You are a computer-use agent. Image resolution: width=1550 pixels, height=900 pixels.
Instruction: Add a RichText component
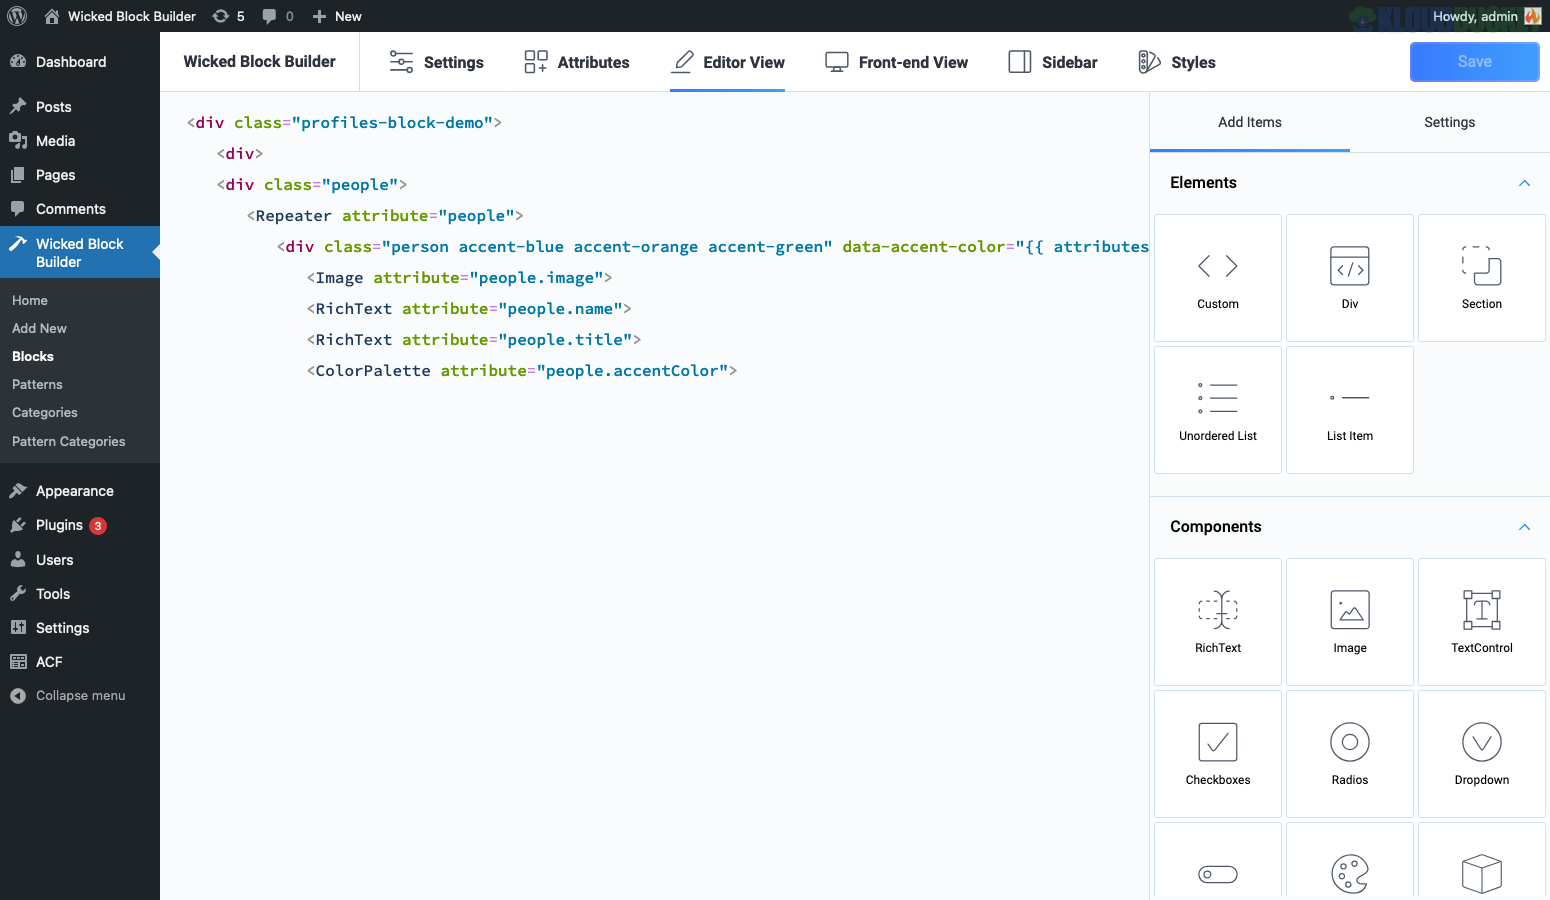point(1217,622)
